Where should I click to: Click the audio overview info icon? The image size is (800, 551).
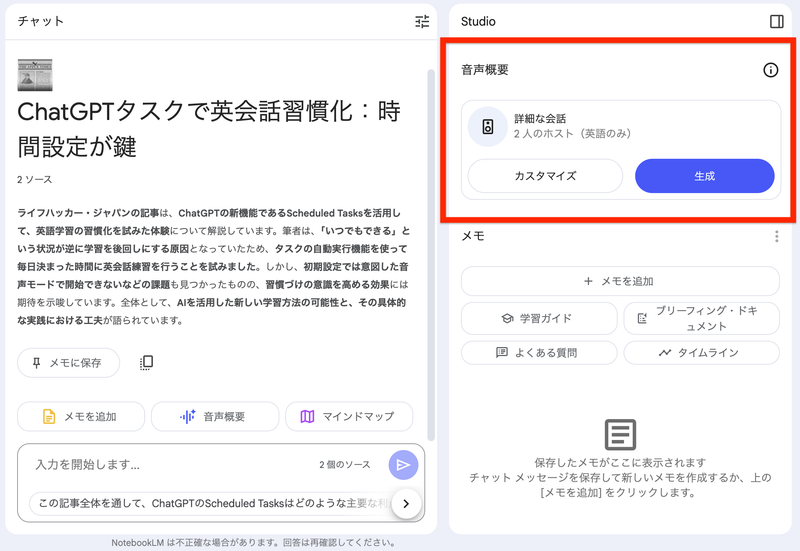(770, 70)
